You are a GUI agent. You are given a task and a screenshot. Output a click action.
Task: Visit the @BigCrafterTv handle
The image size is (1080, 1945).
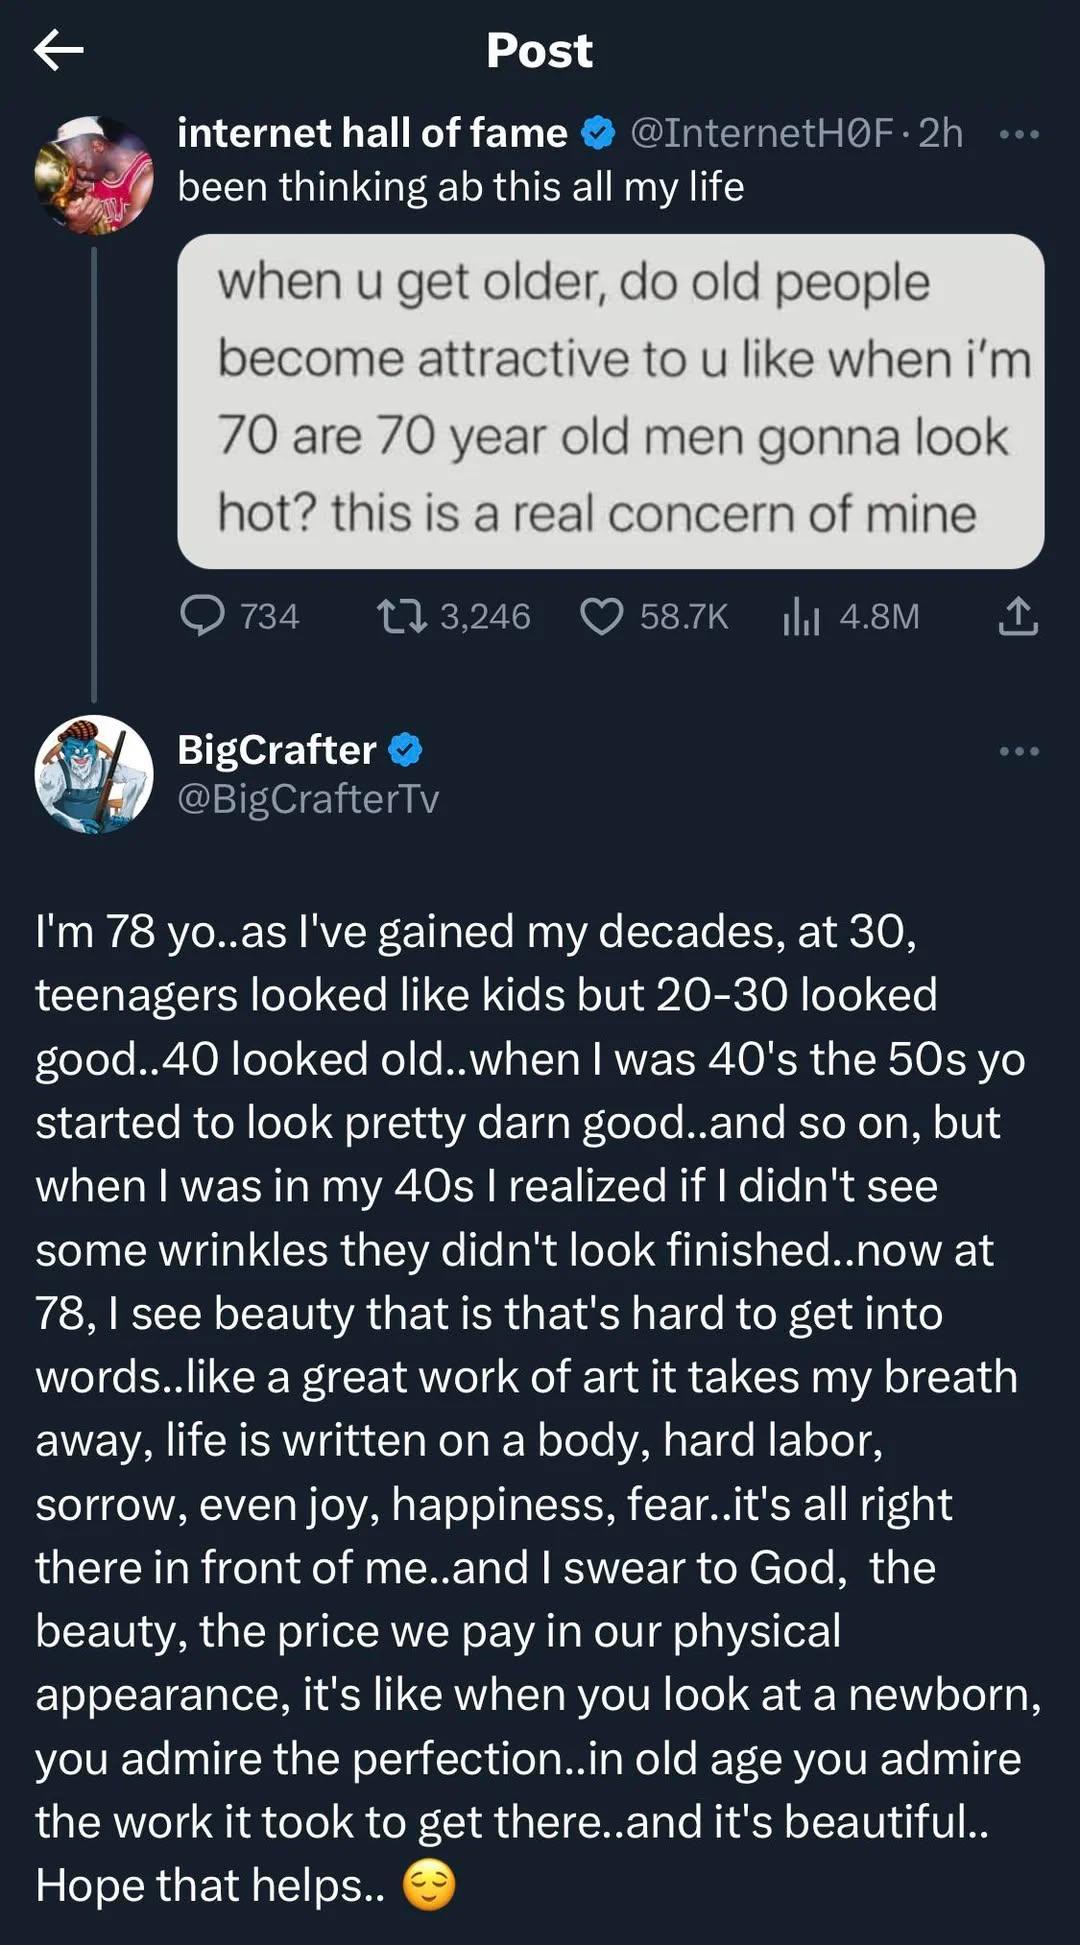tap(308, 799)
